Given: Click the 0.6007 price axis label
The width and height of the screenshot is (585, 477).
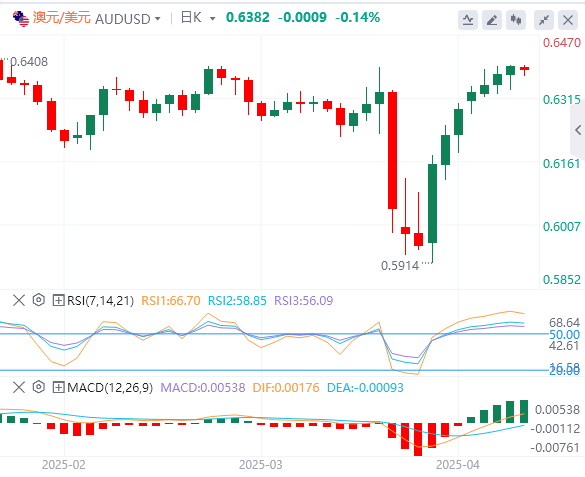Looking at the screenshot, I should [x=562, y=226].
